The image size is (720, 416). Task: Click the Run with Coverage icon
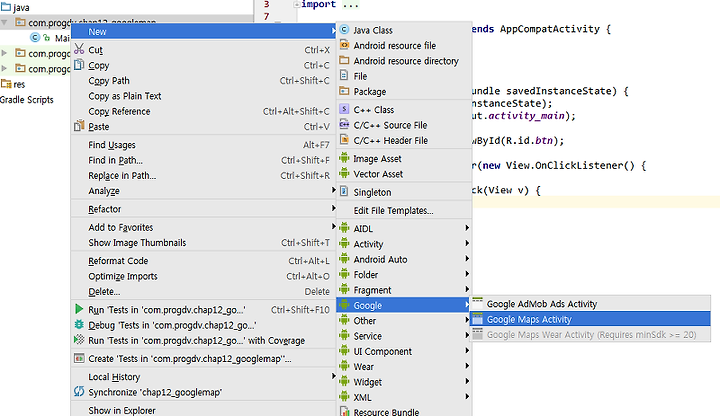79,340
